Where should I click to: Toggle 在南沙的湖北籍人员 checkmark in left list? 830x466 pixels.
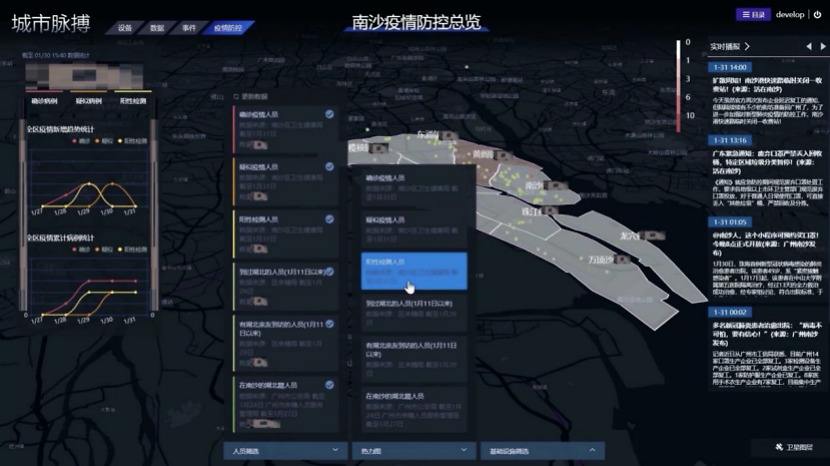click(x=330, y=383)
